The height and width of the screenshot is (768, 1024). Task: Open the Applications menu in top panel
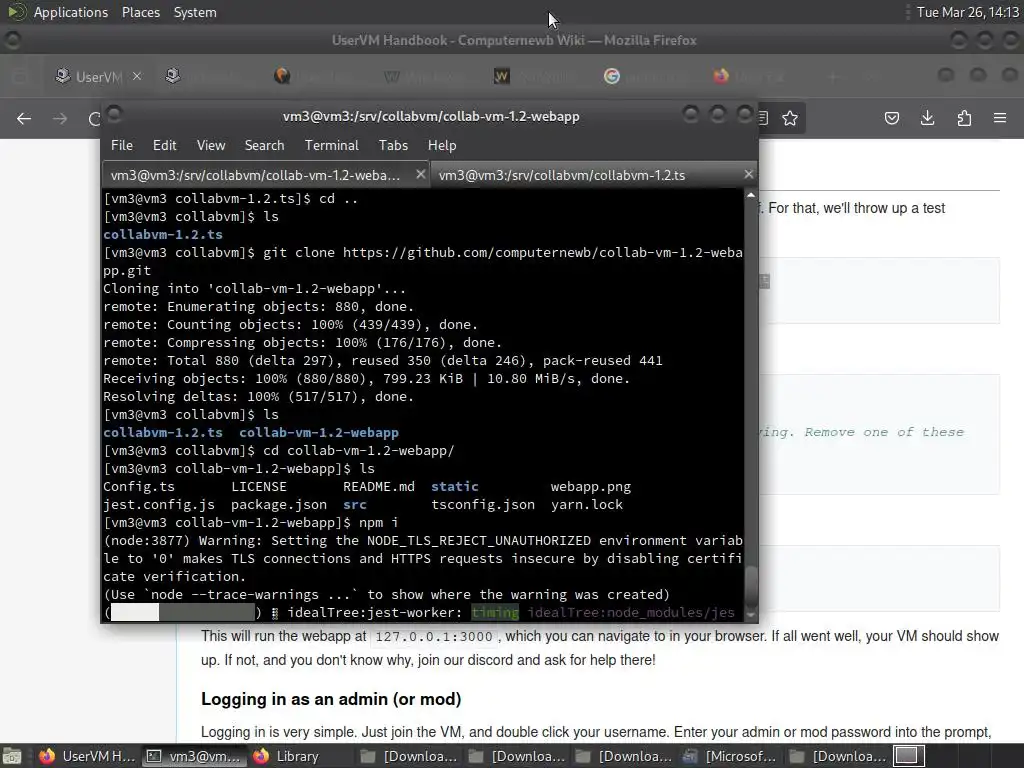pyautogui.click(x=71, y=12)
